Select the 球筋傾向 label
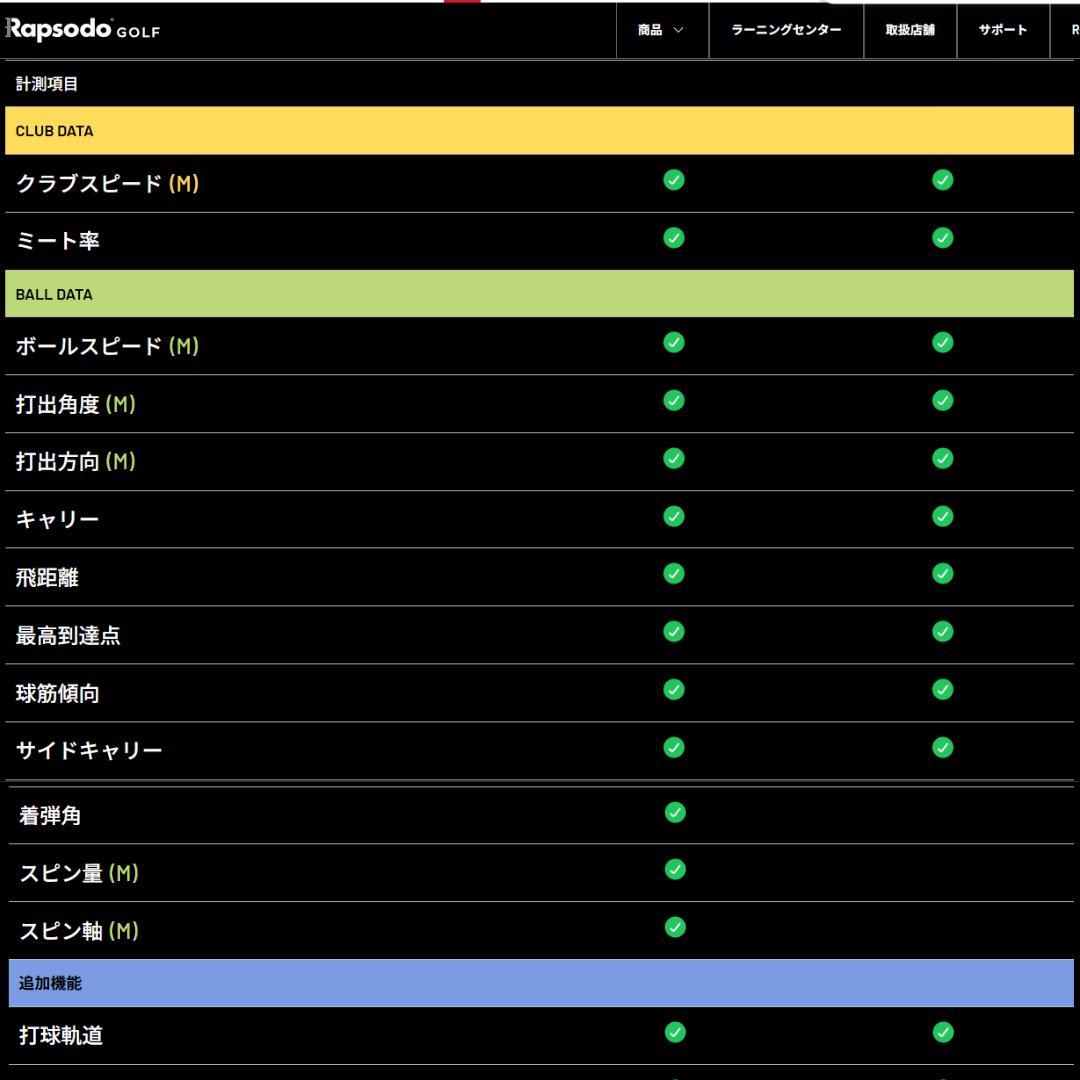The image size is (1080, 1080). [58, 693]
